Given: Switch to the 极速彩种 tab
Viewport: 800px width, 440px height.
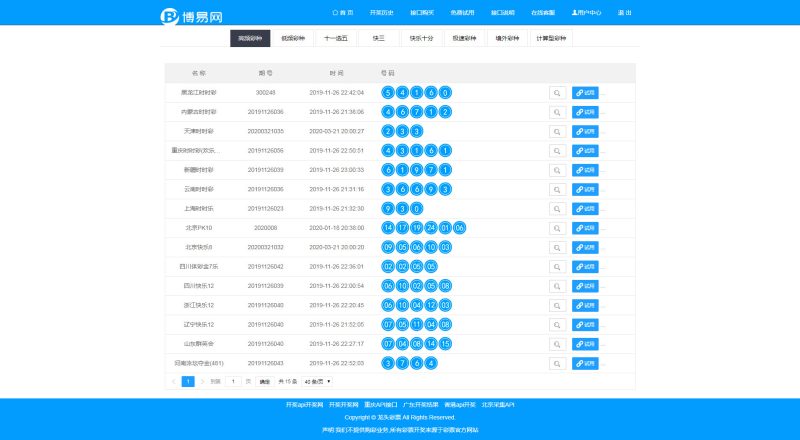Looking at the screenshot, I should (464, 38).
